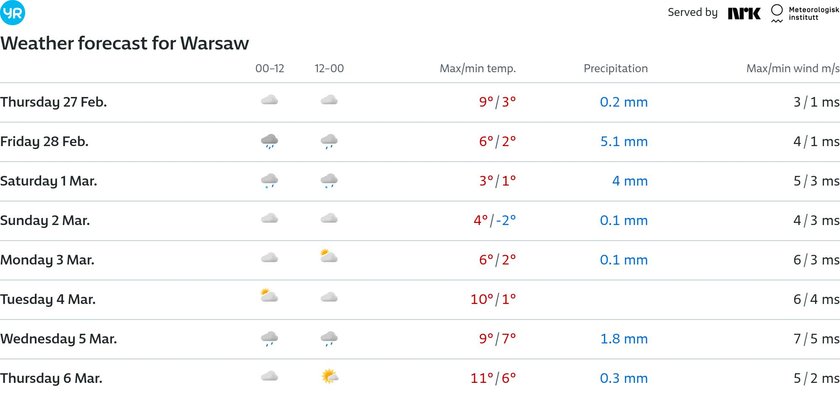This screenshot has width=840, height=398.
Task: Click Thursday 27 Feb. 00-12 cloud icon
Action: point(269,100)
